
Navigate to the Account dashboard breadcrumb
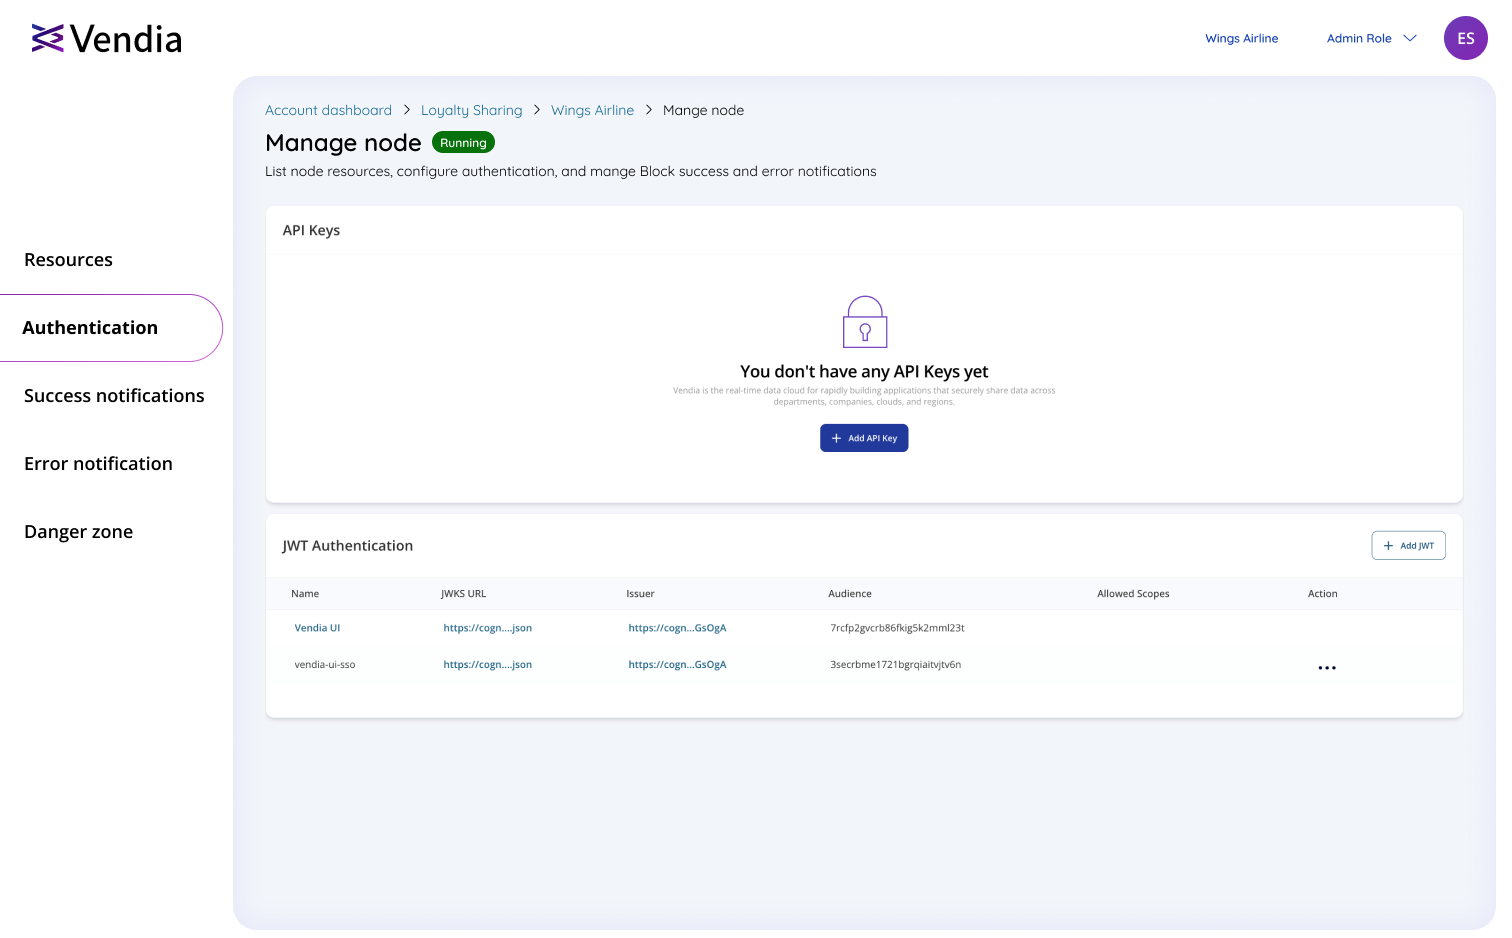coord(328,110)
